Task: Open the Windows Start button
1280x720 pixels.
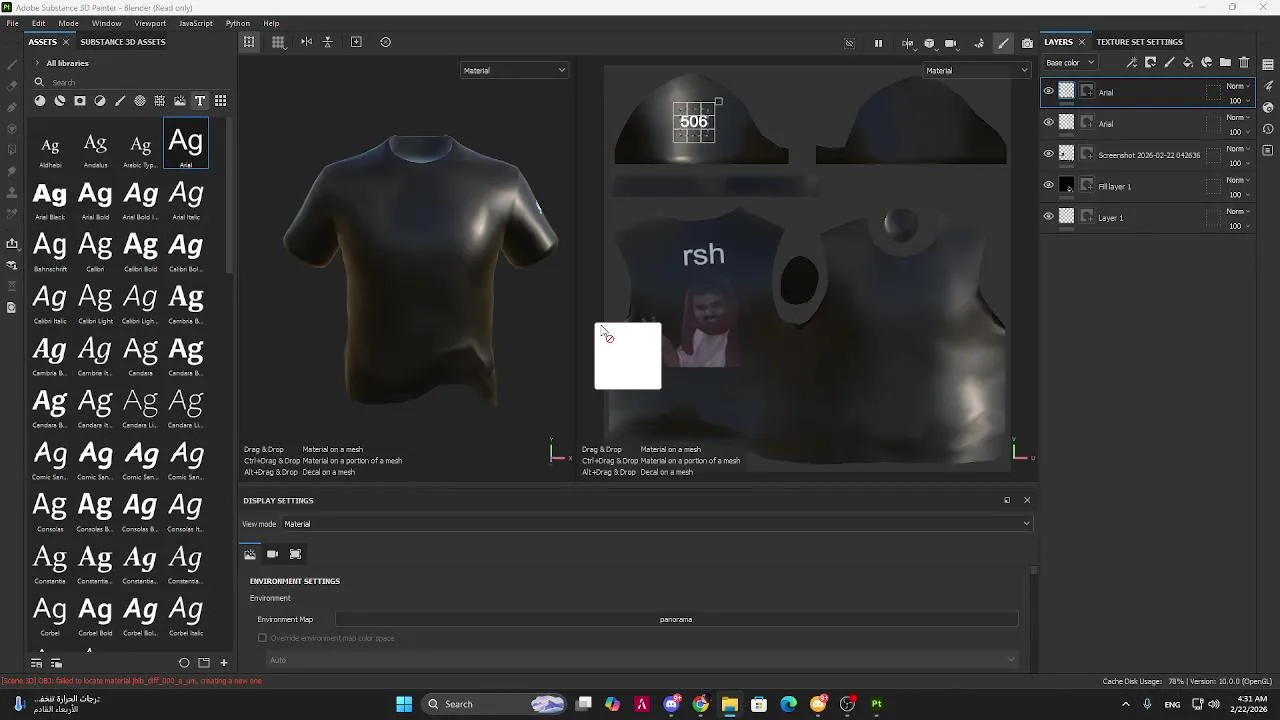Action: 404,704
